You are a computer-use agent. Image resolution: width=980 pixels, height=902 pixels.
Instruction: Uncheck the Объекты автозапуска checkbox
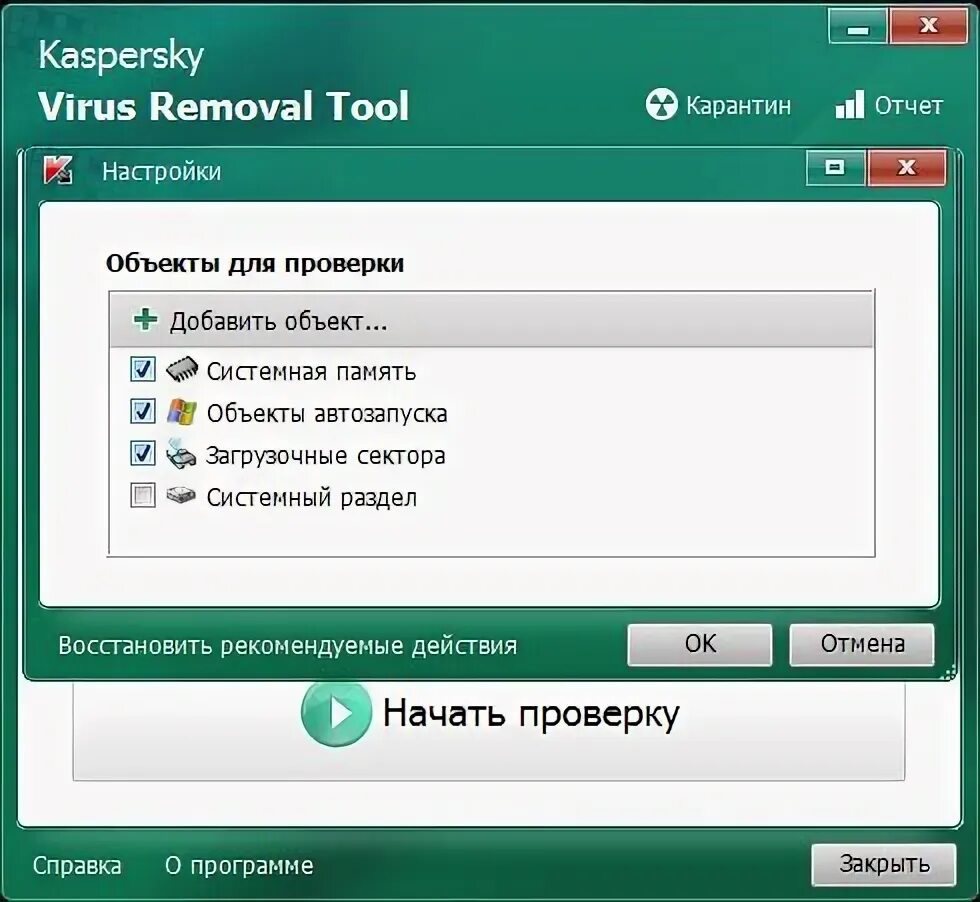[142, 411]
